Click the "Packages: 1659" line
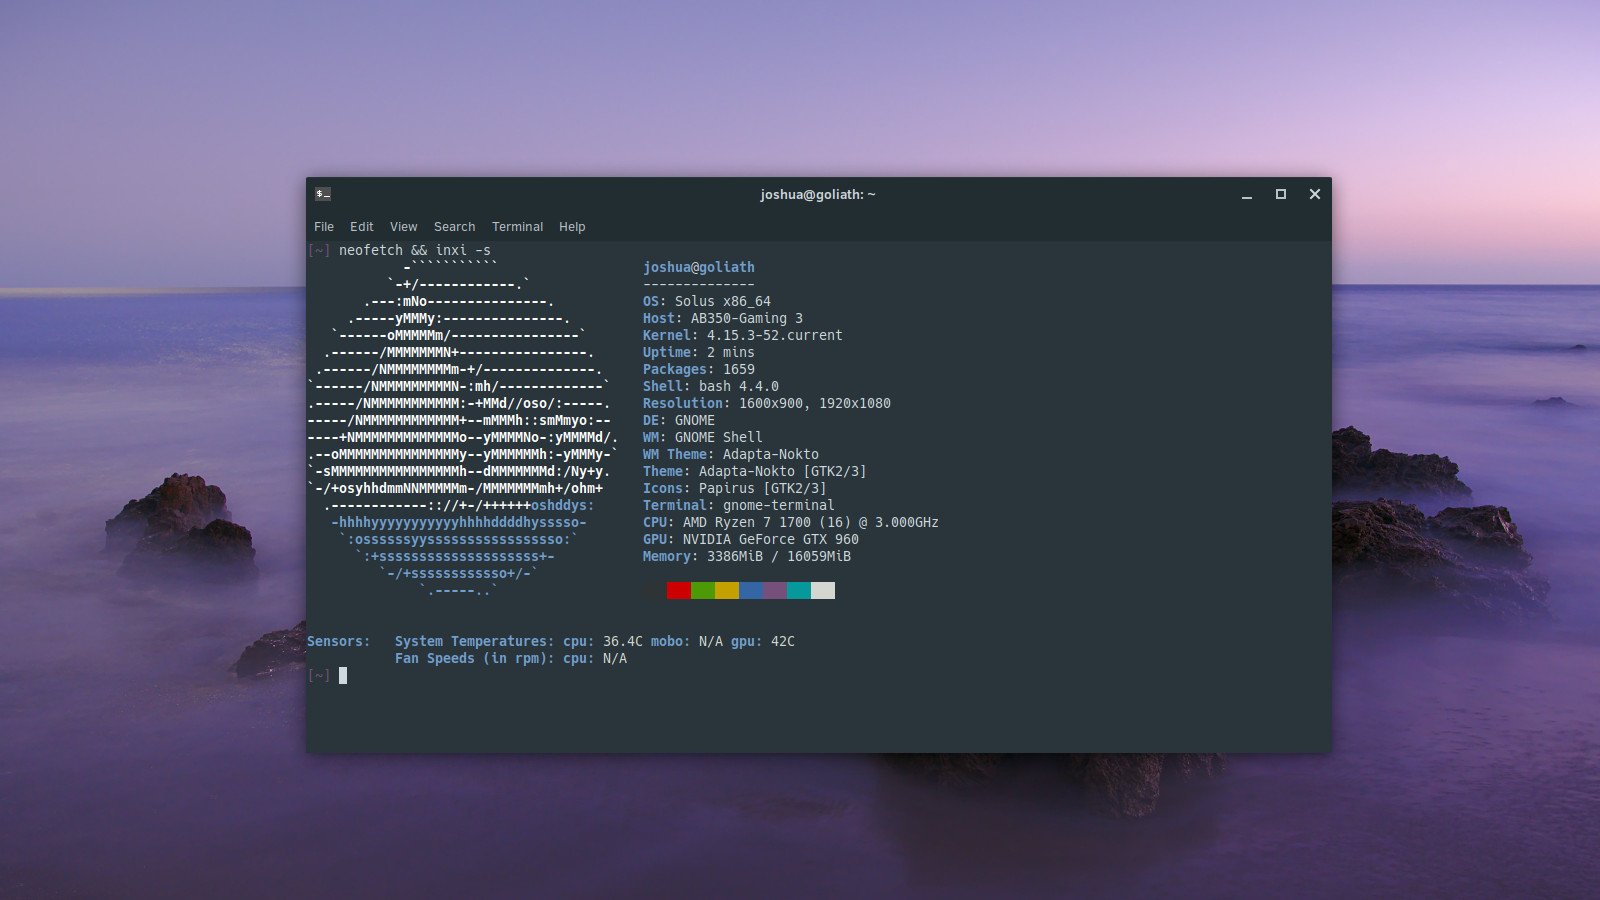 tap(699, 369)
